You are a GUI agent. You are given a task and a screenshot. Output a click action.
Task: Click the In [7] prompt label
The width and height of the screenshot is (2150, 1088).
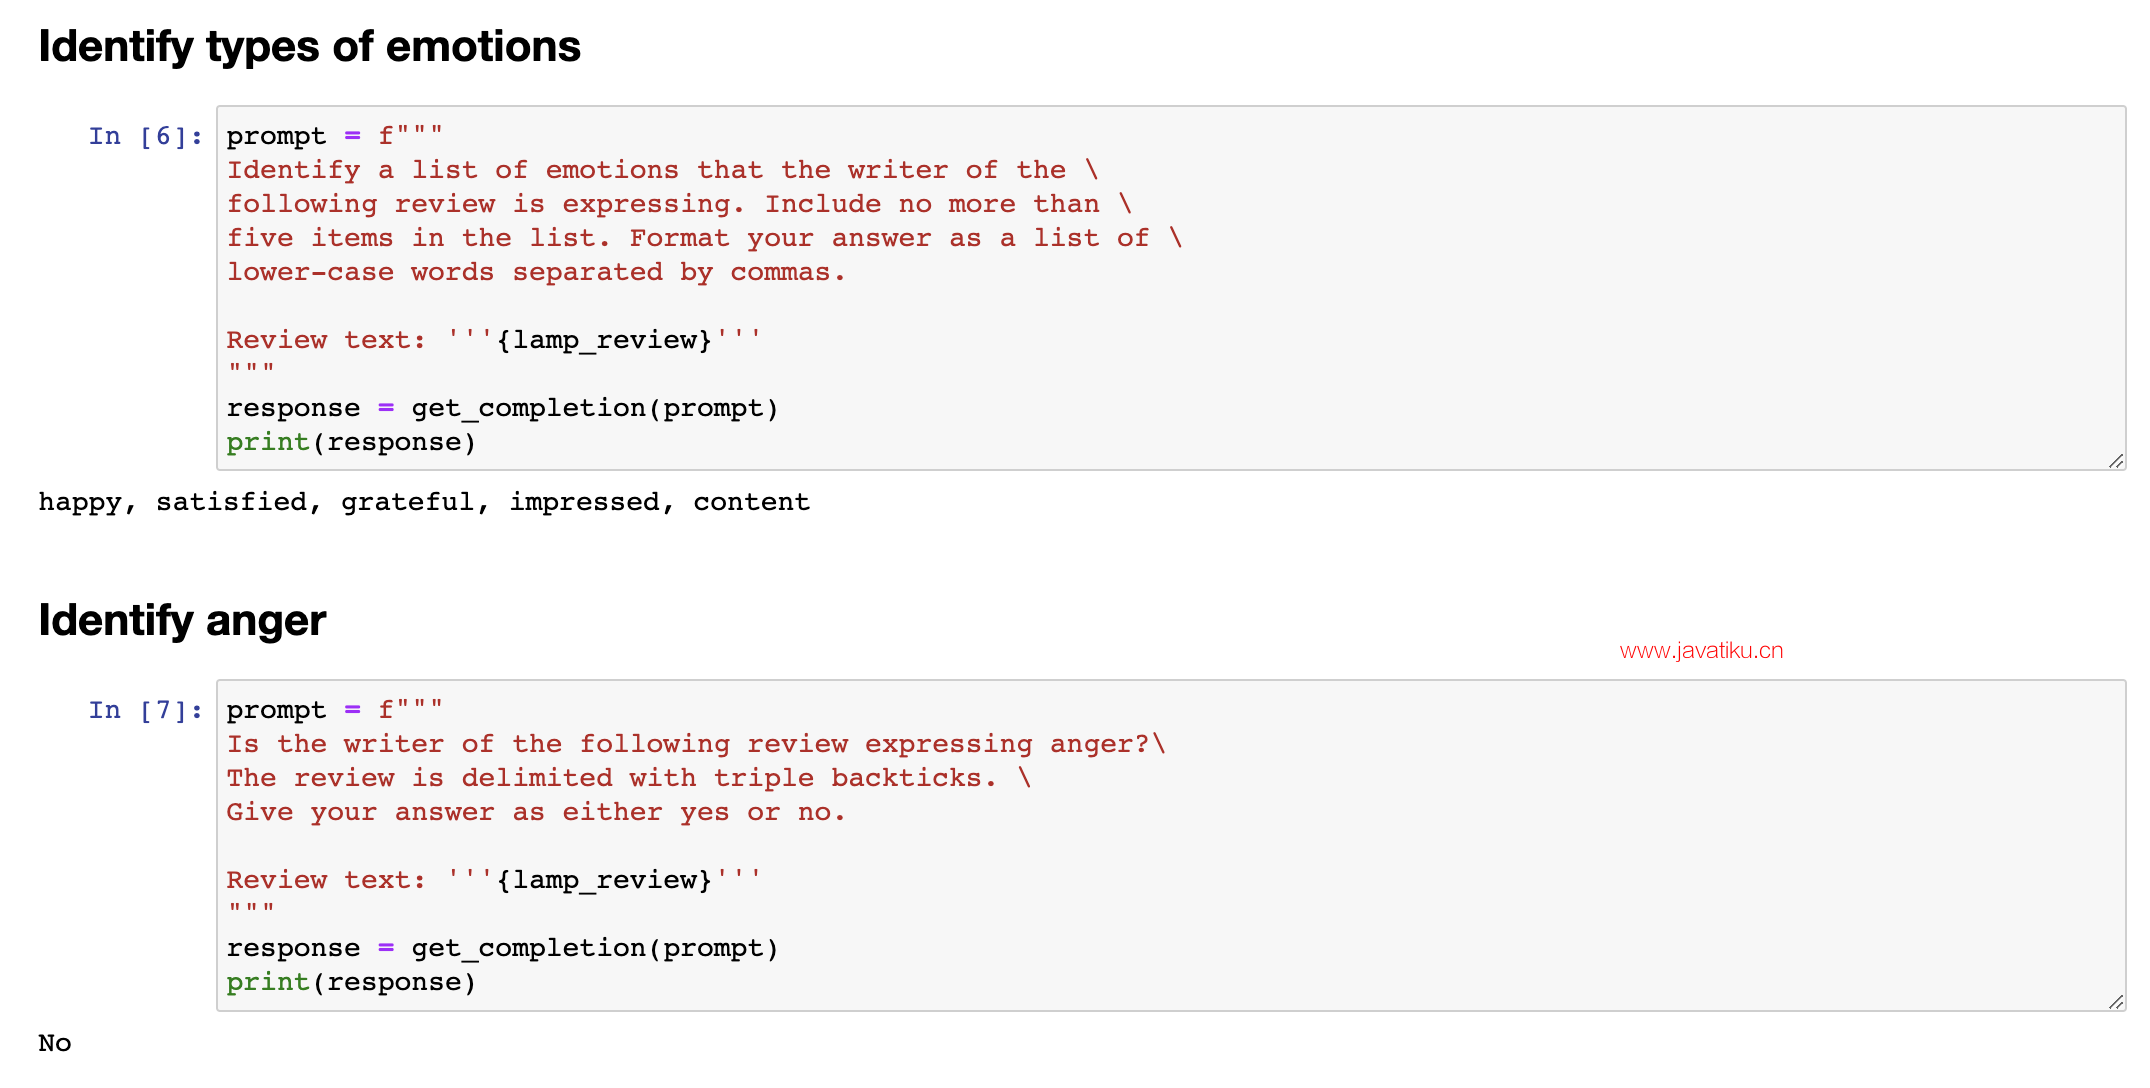coord(146,710)
